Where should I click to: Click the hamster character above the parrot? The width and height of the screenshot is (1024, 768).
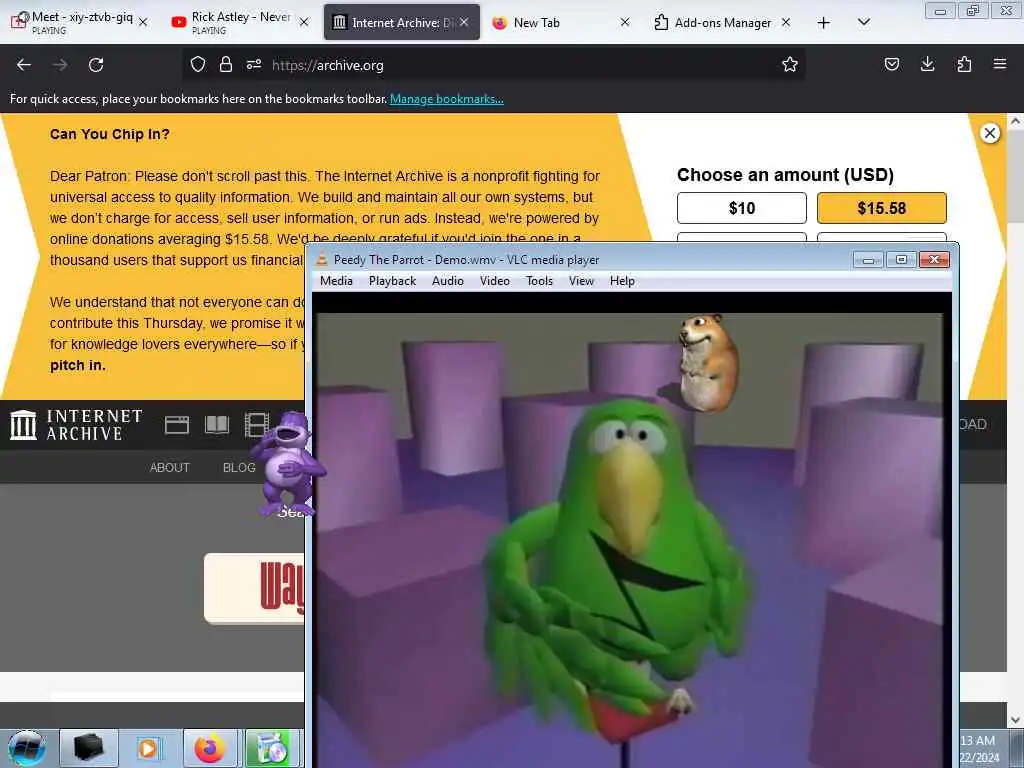pos(709,364)
